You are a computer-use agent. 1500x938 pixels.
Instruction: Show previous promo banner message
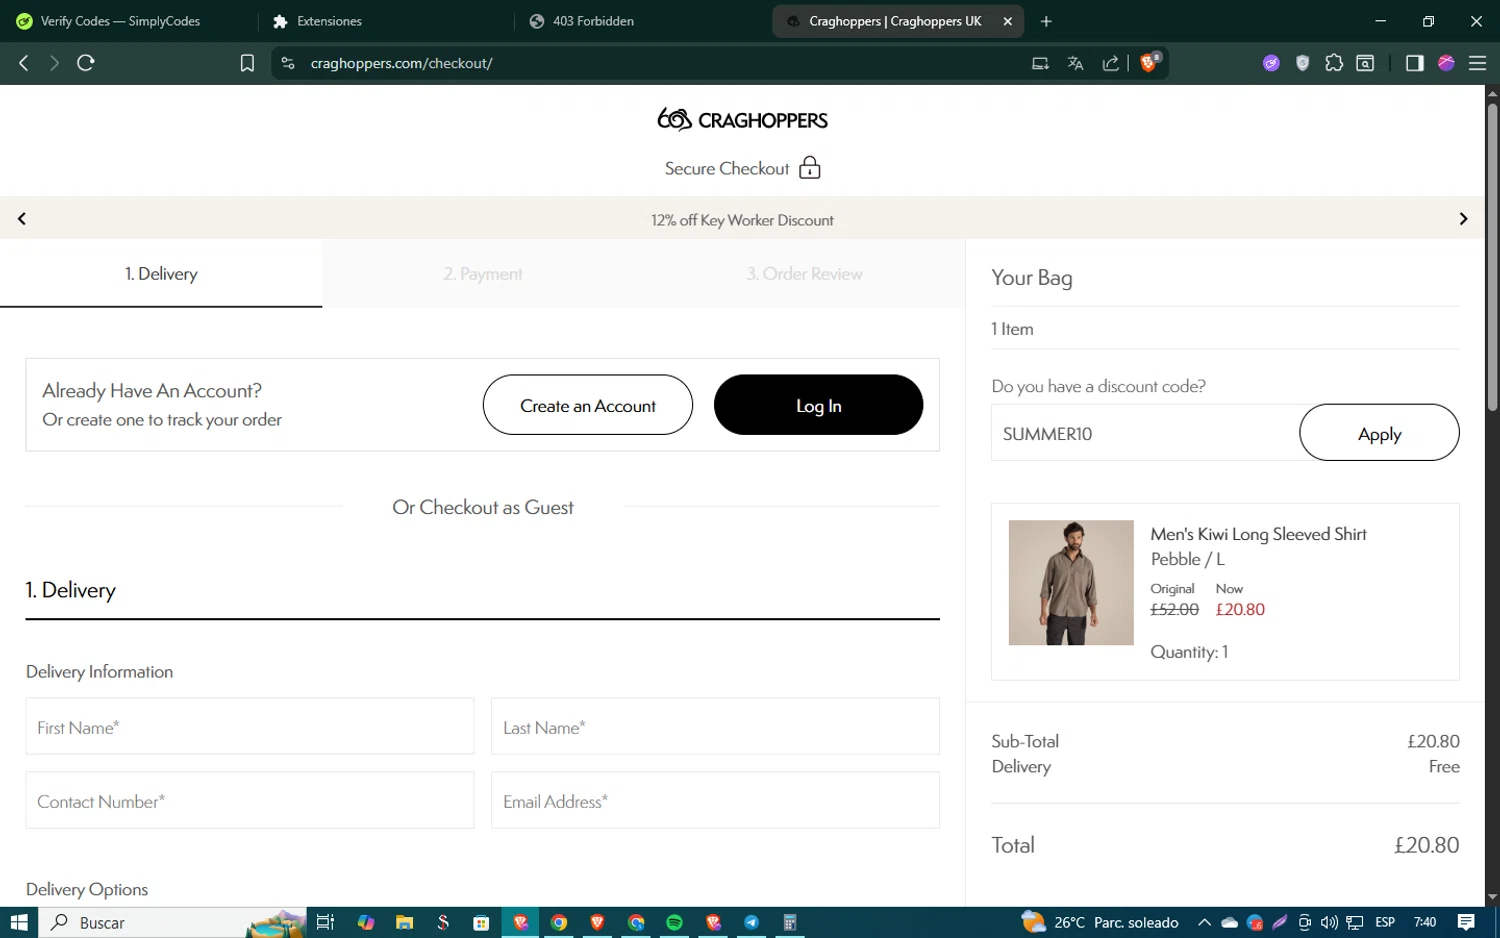22,219
